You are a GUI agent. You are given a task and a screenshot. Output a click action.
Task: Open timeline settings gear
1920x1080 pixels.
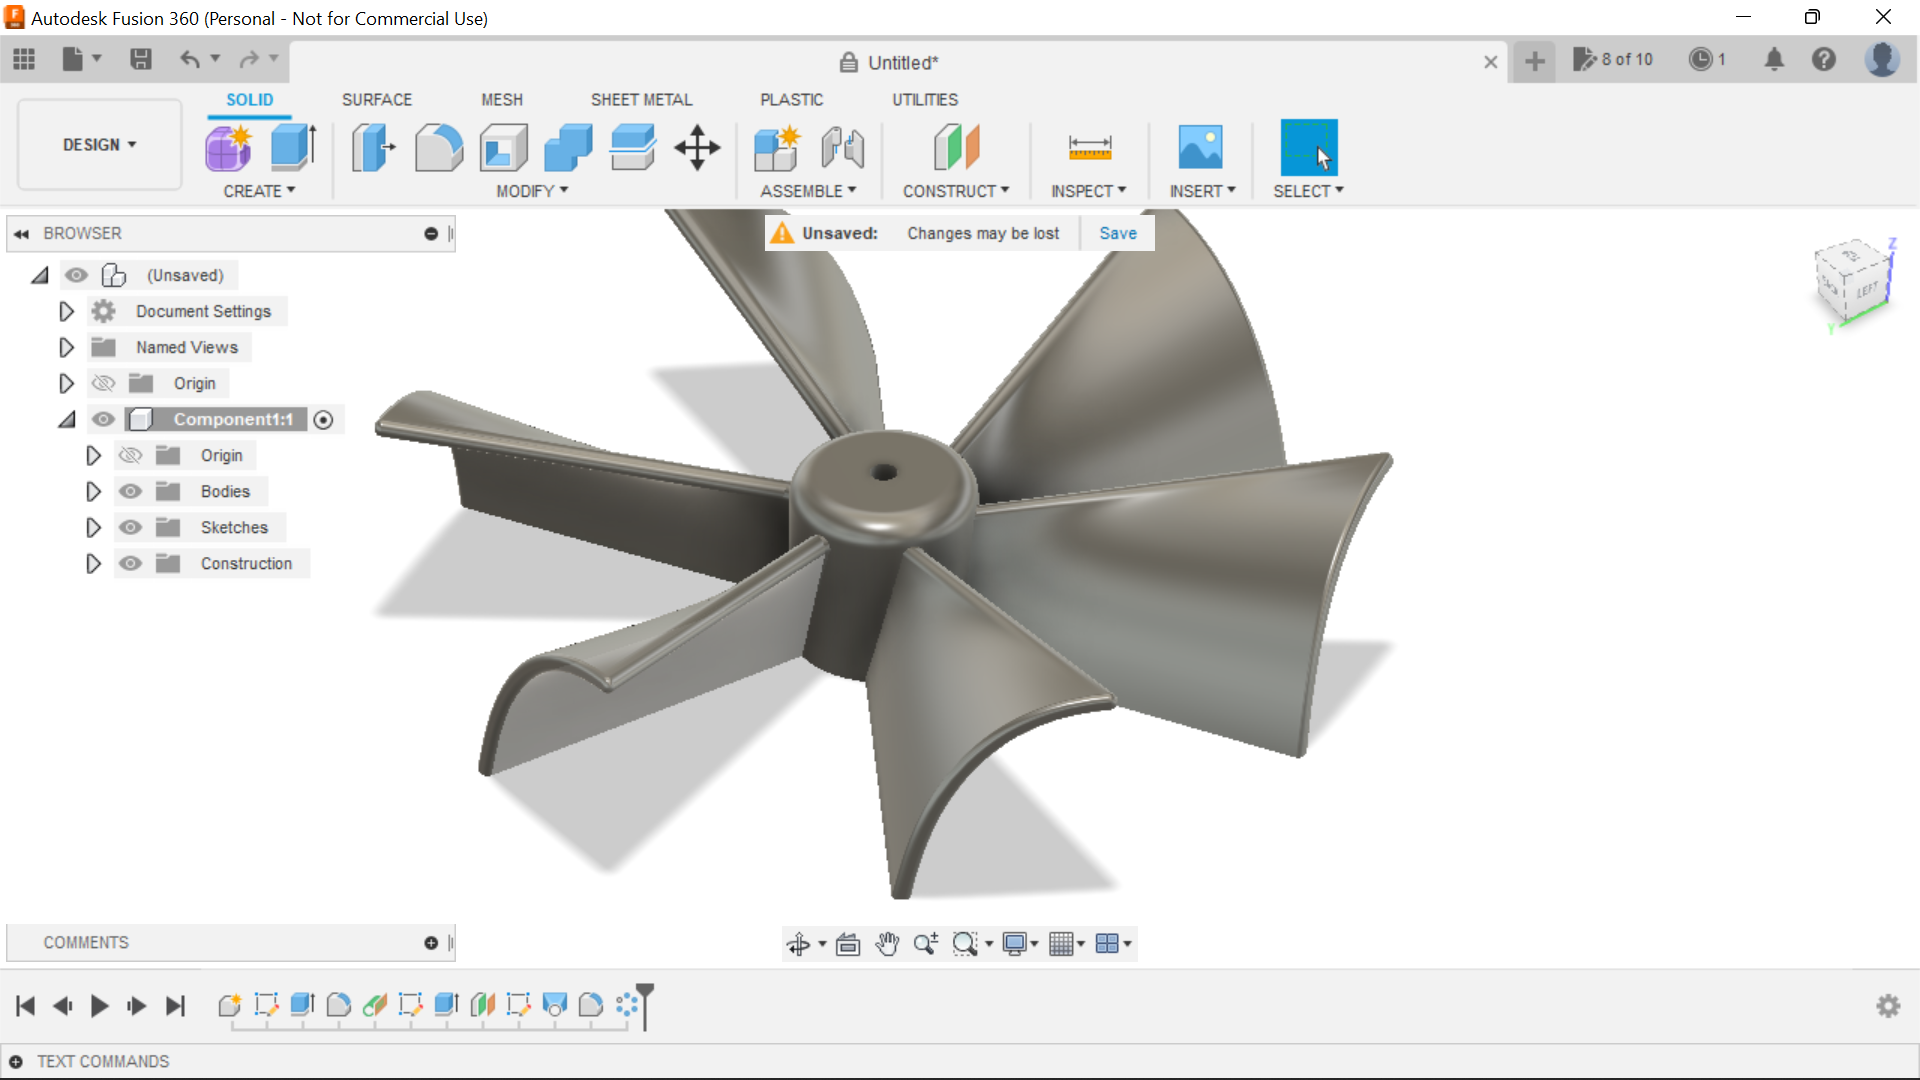point(1888,1006)
